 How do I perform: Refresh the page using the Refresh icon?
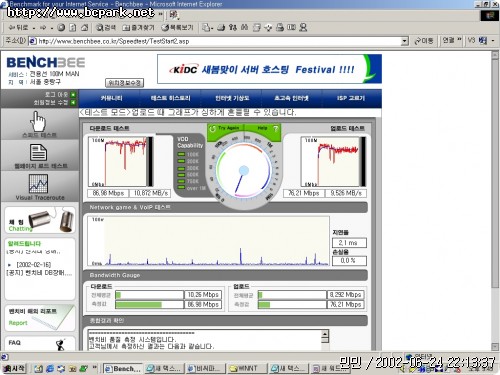pos(73,28)
